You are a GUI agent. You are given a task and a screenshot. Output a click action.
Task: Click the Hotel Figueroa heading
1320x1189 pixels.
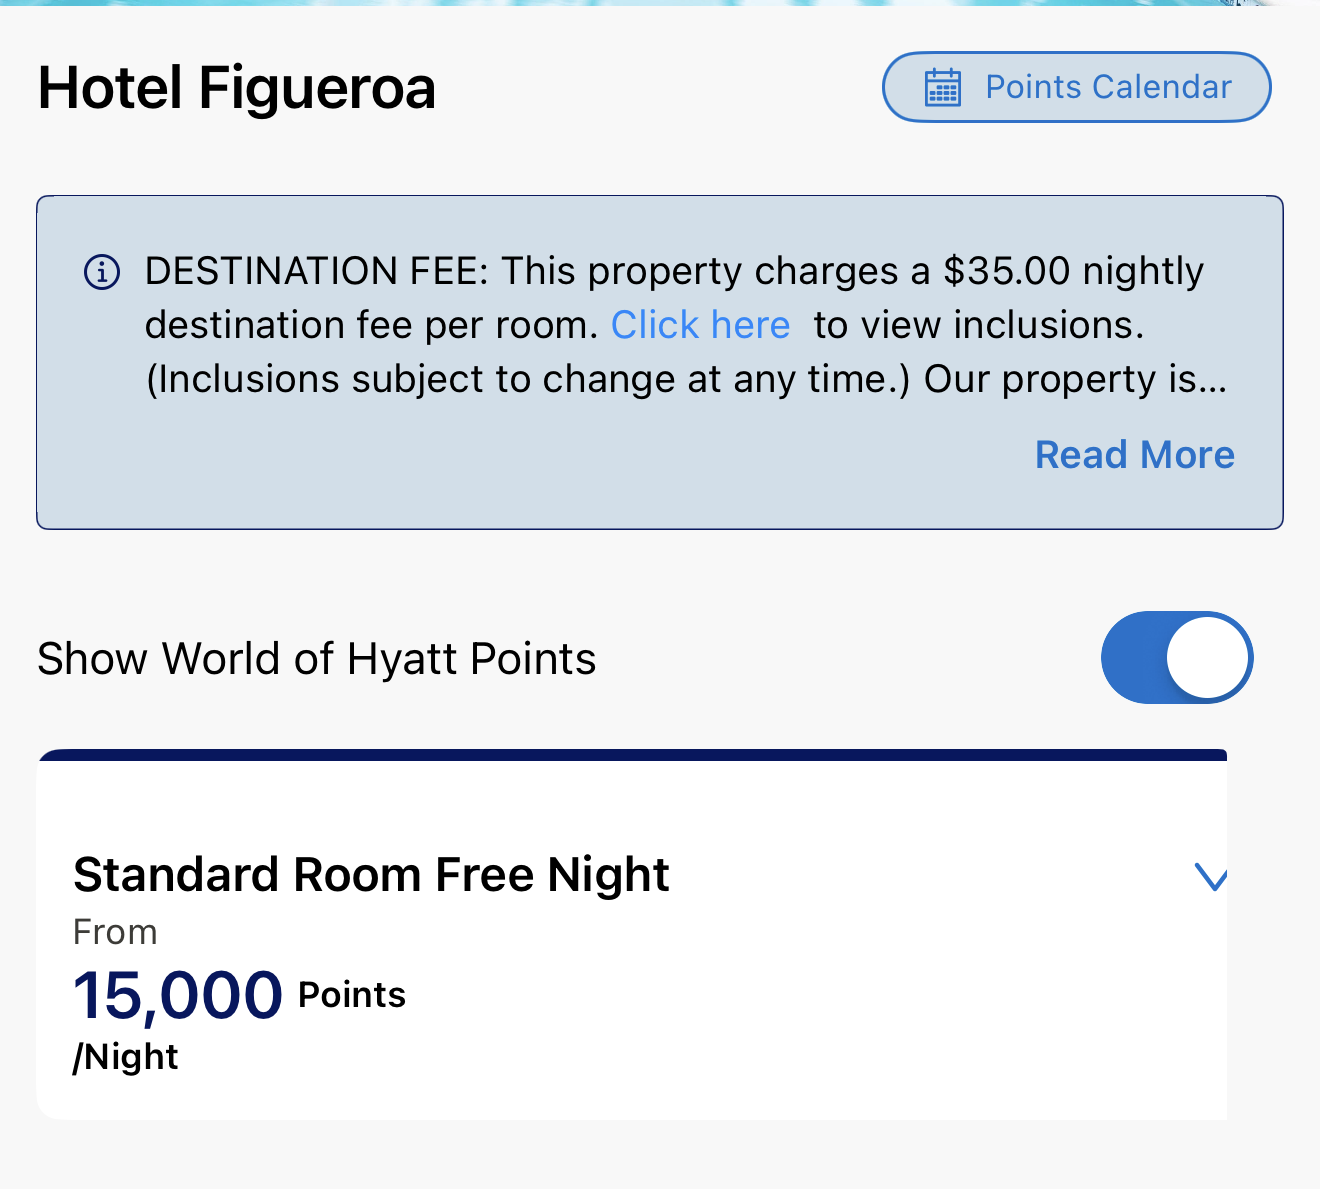pos(237,88)
